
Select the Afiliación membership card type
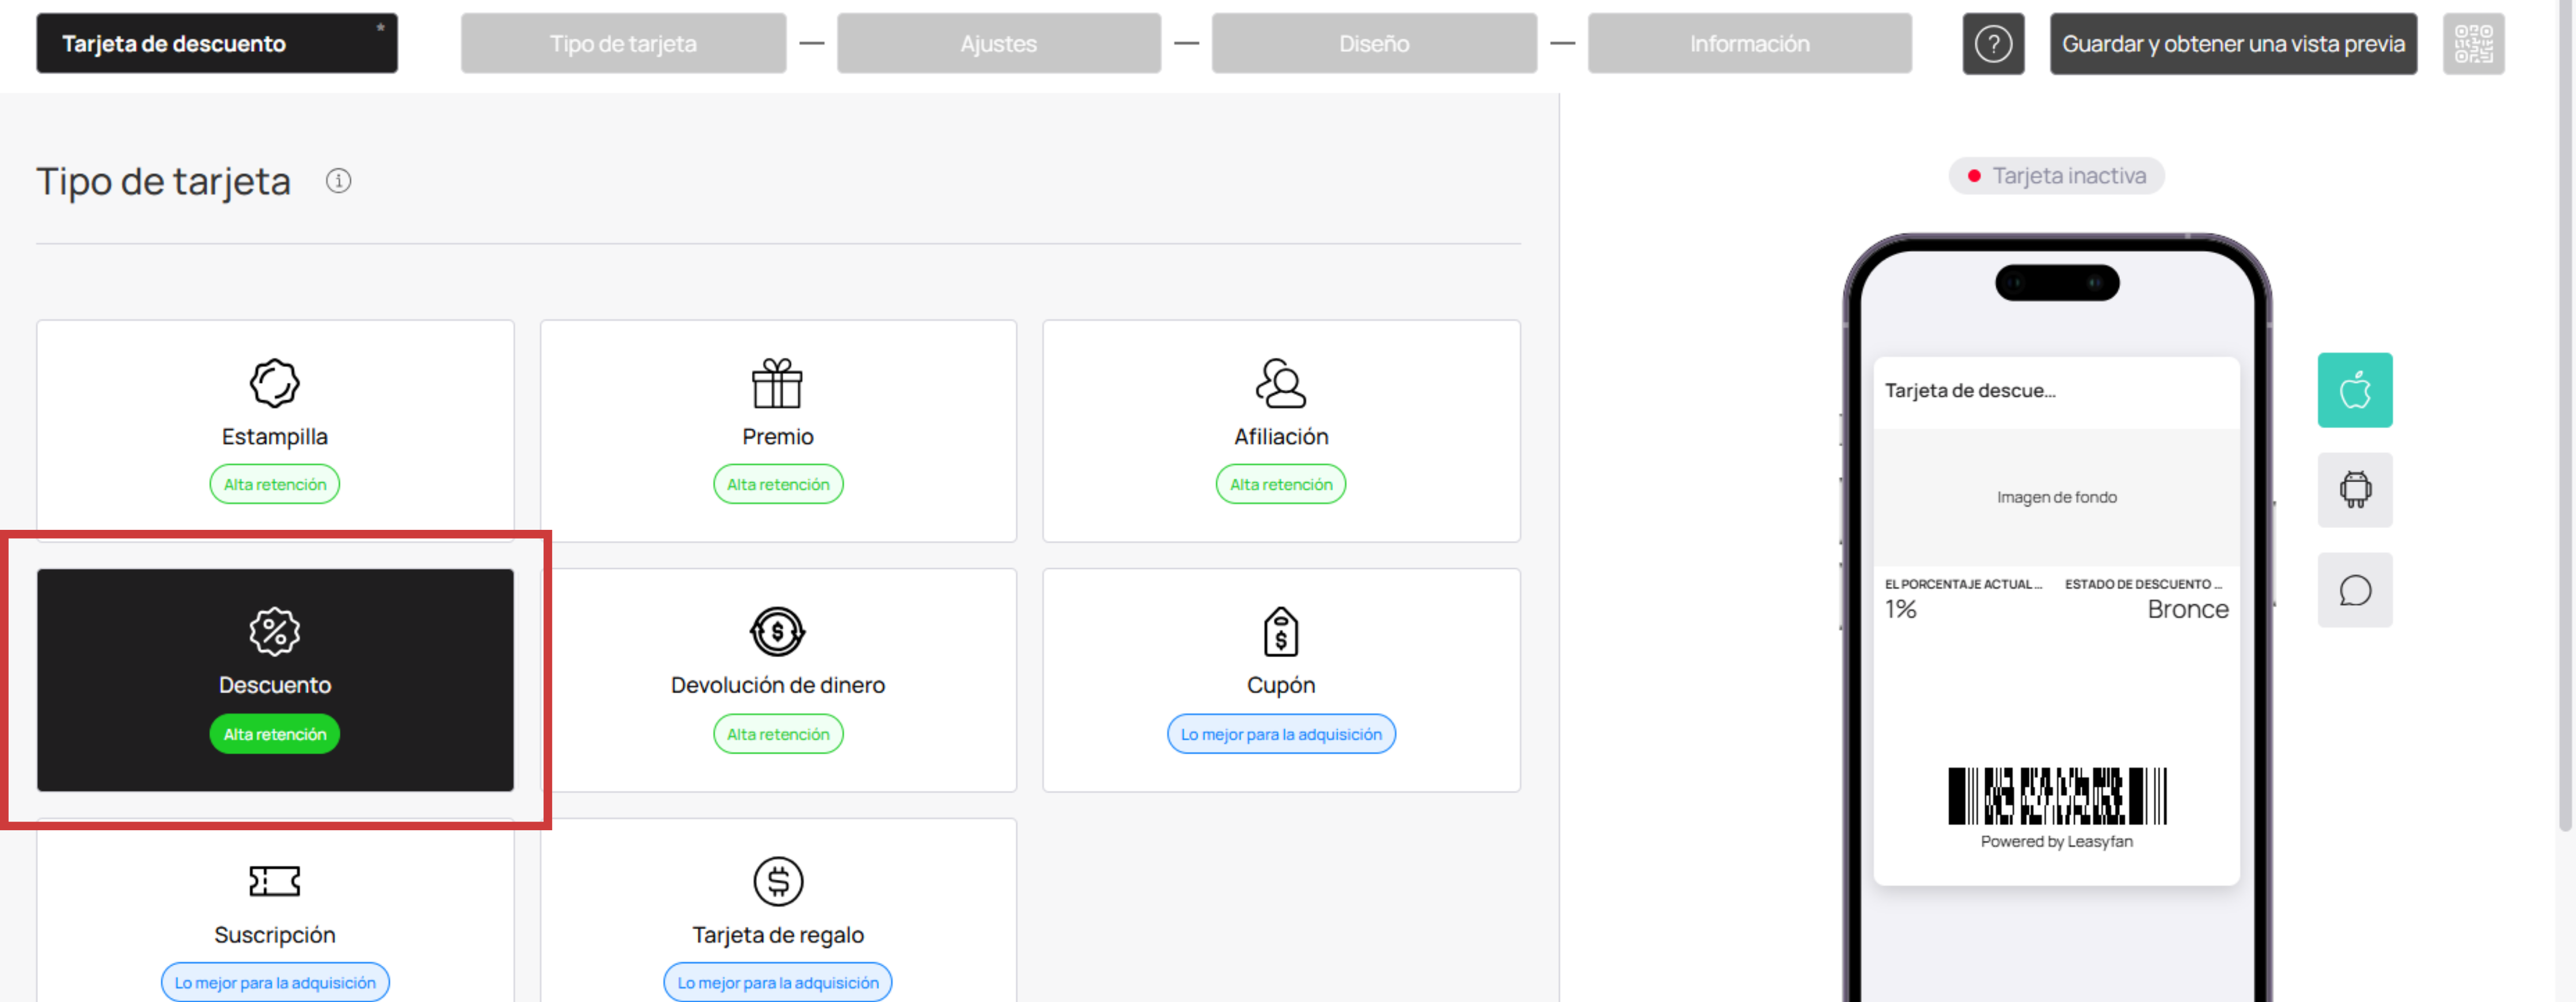point(1281,430)
